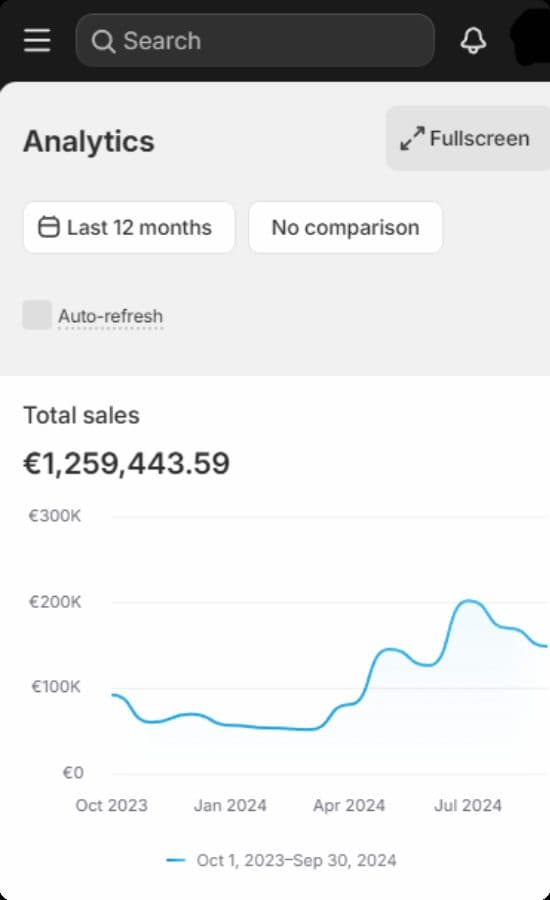Open notifications via bell icon
Screen dimensions: 550x900
[x=473, y=40]
